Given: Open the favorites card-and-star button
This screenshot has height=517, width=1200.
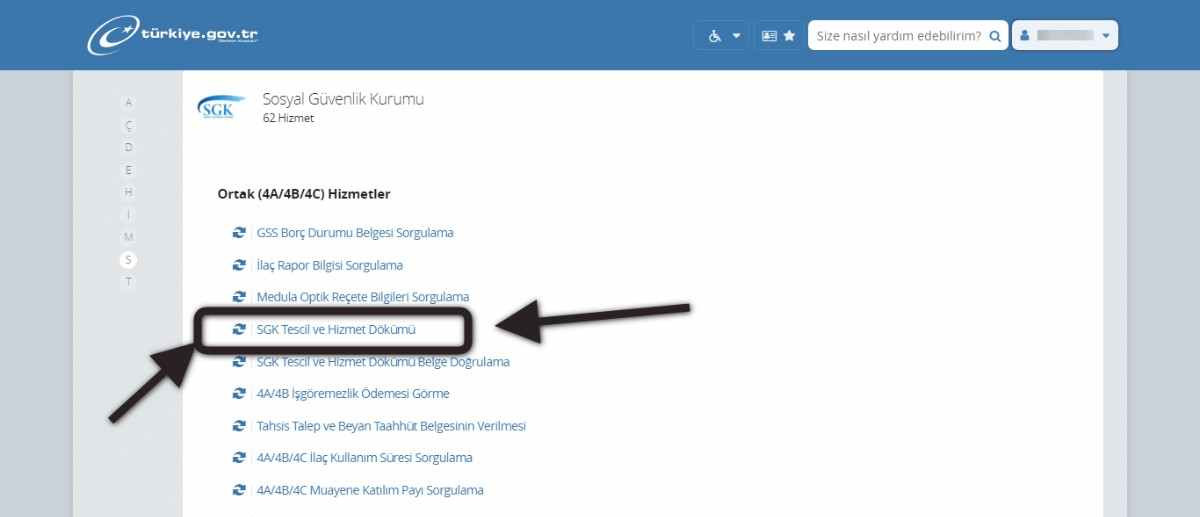Looking at the screenshot, I should (778, 35).
